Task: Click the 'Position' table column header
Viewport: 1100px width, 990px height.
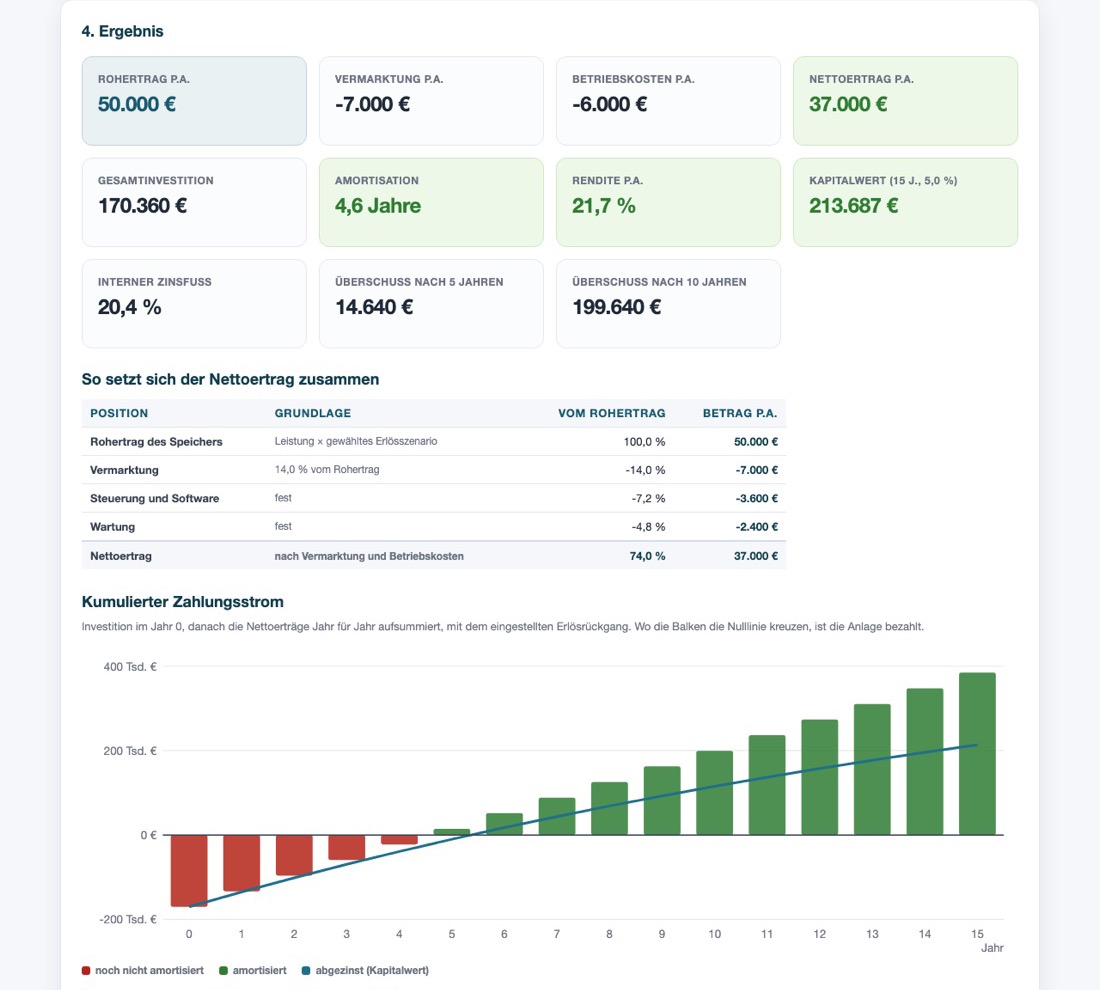Action: tap(119, 413)
